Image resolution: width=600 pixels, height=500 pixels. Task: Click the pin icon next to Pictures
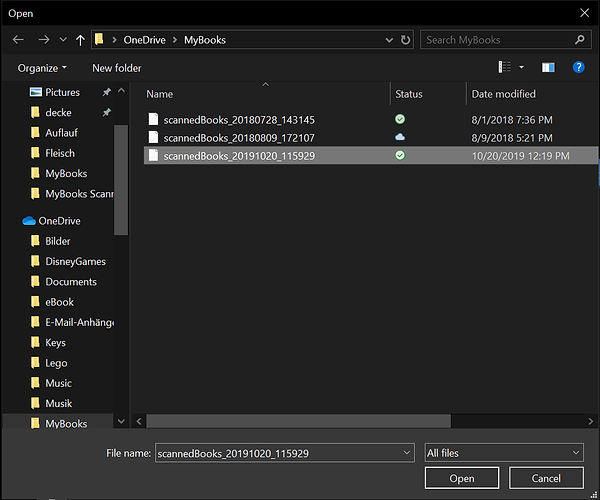(106, 92)
